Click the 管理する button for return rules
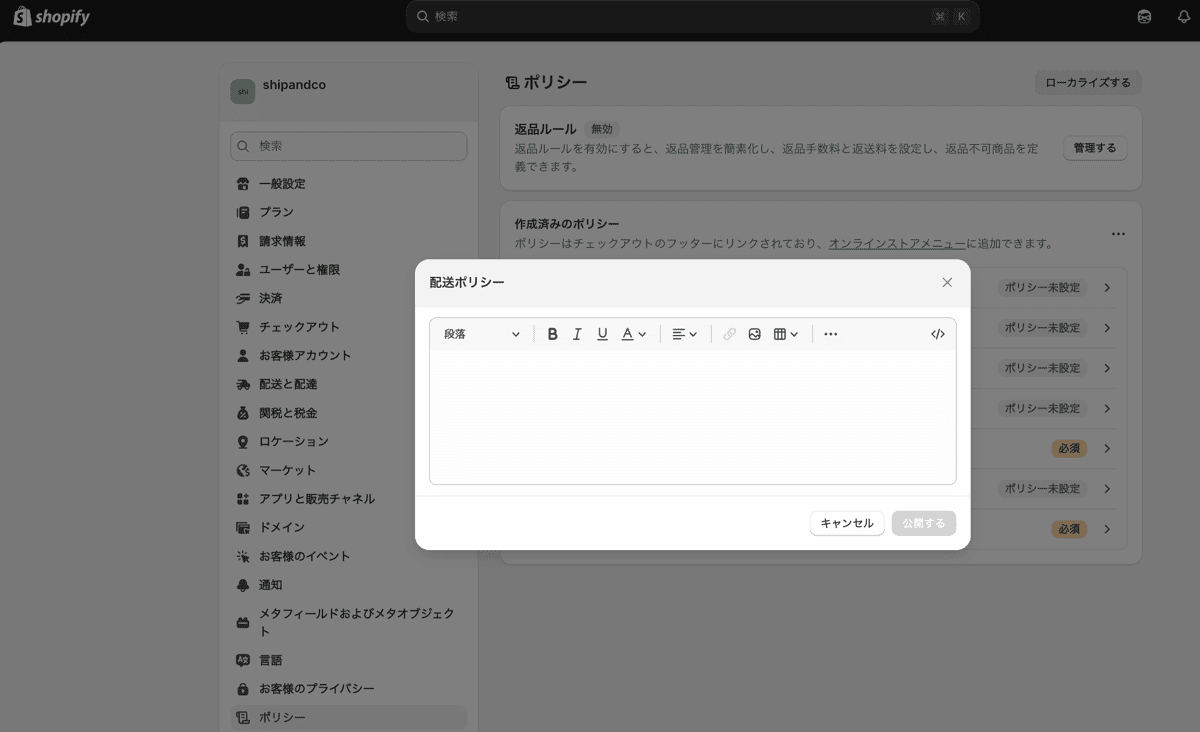The width and height of the screenshot is (1200, 732). coord(1094,147)
